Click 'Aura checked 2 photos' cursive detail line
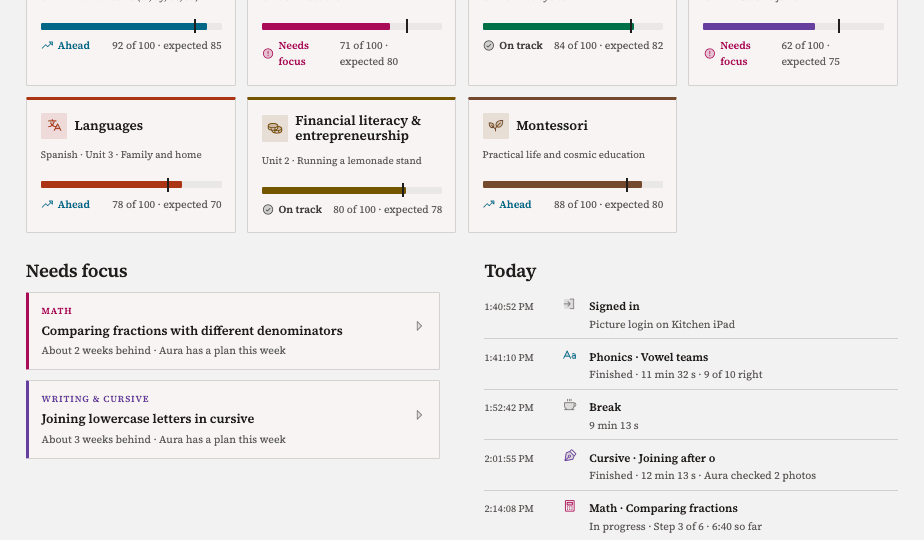 pos(760,475)
